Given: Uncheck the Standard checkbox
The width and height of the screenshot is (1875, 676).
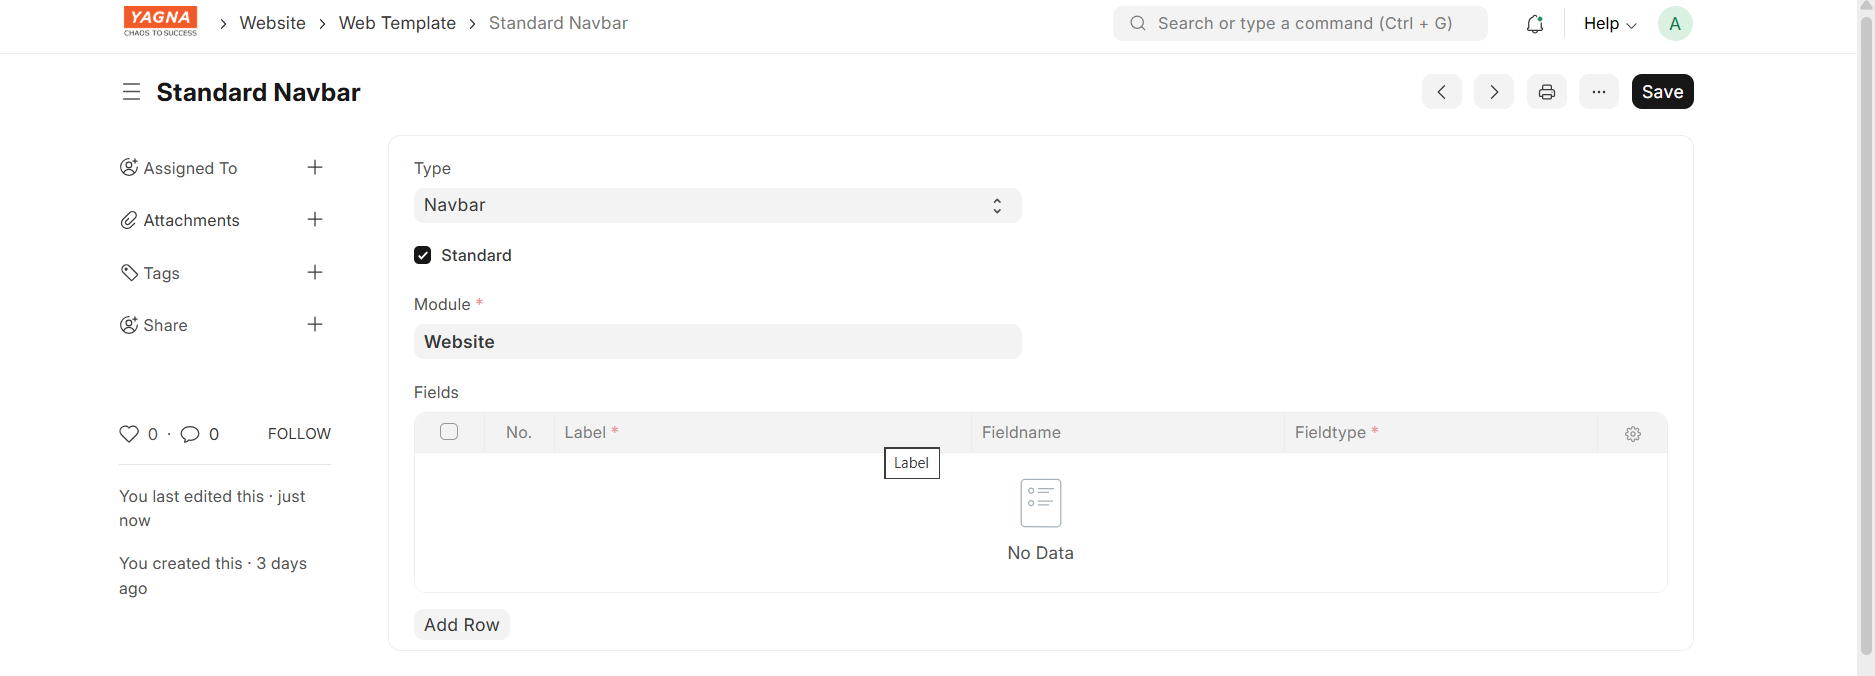Looking at the screenshot, I should (423, 256).
